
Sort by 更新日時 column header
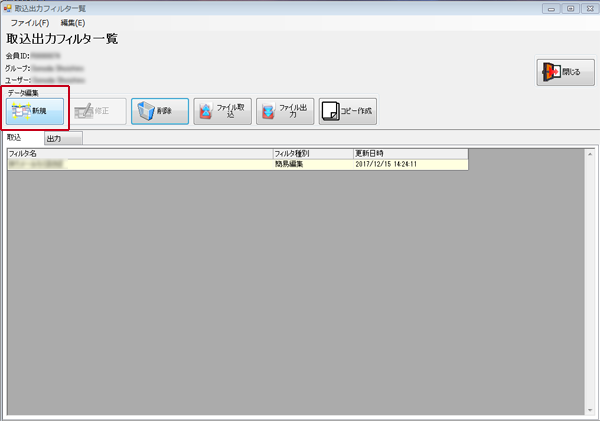410,154
